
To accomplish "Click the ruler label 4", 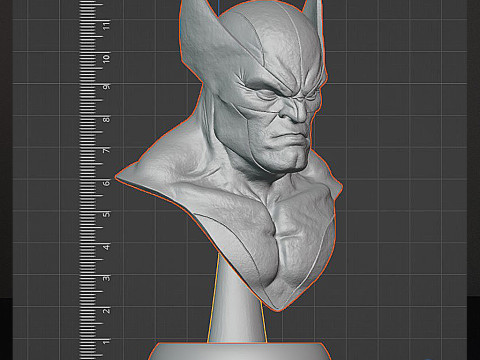I will [x=106, y=247].
